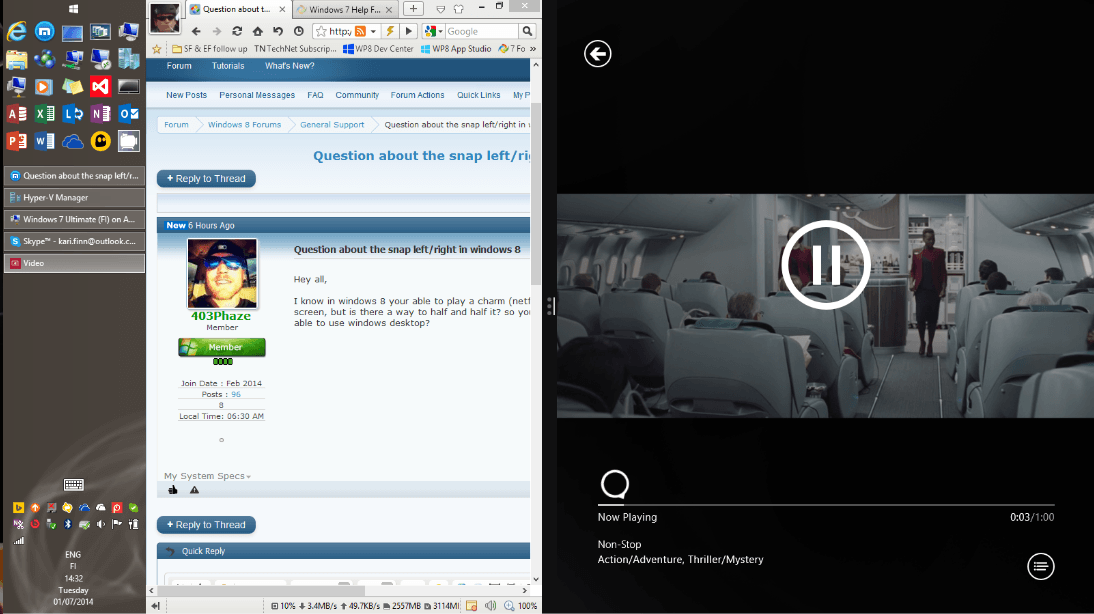Open browser history clock icon

299,31
